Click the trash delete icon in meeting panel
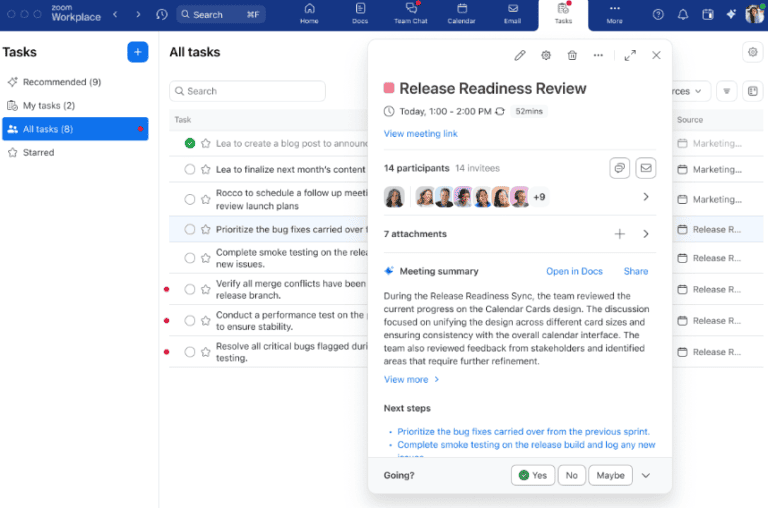 pyautogui.click(x=572, y=55)
